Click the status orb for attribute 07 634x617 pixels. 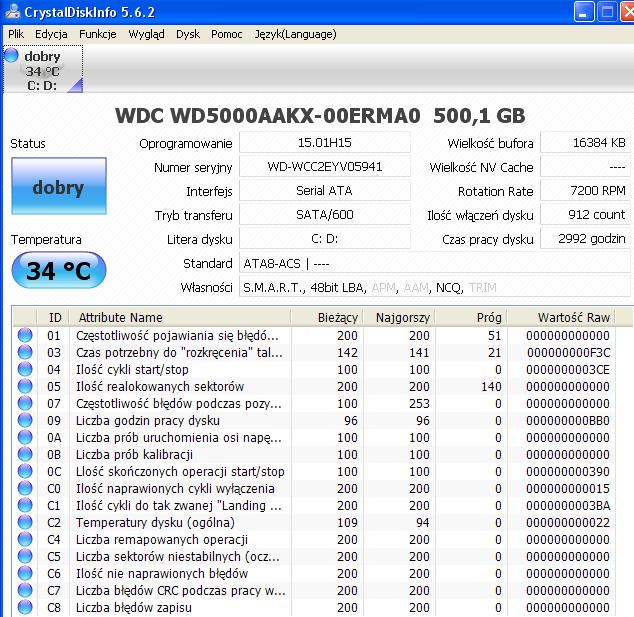click(25, 403)
